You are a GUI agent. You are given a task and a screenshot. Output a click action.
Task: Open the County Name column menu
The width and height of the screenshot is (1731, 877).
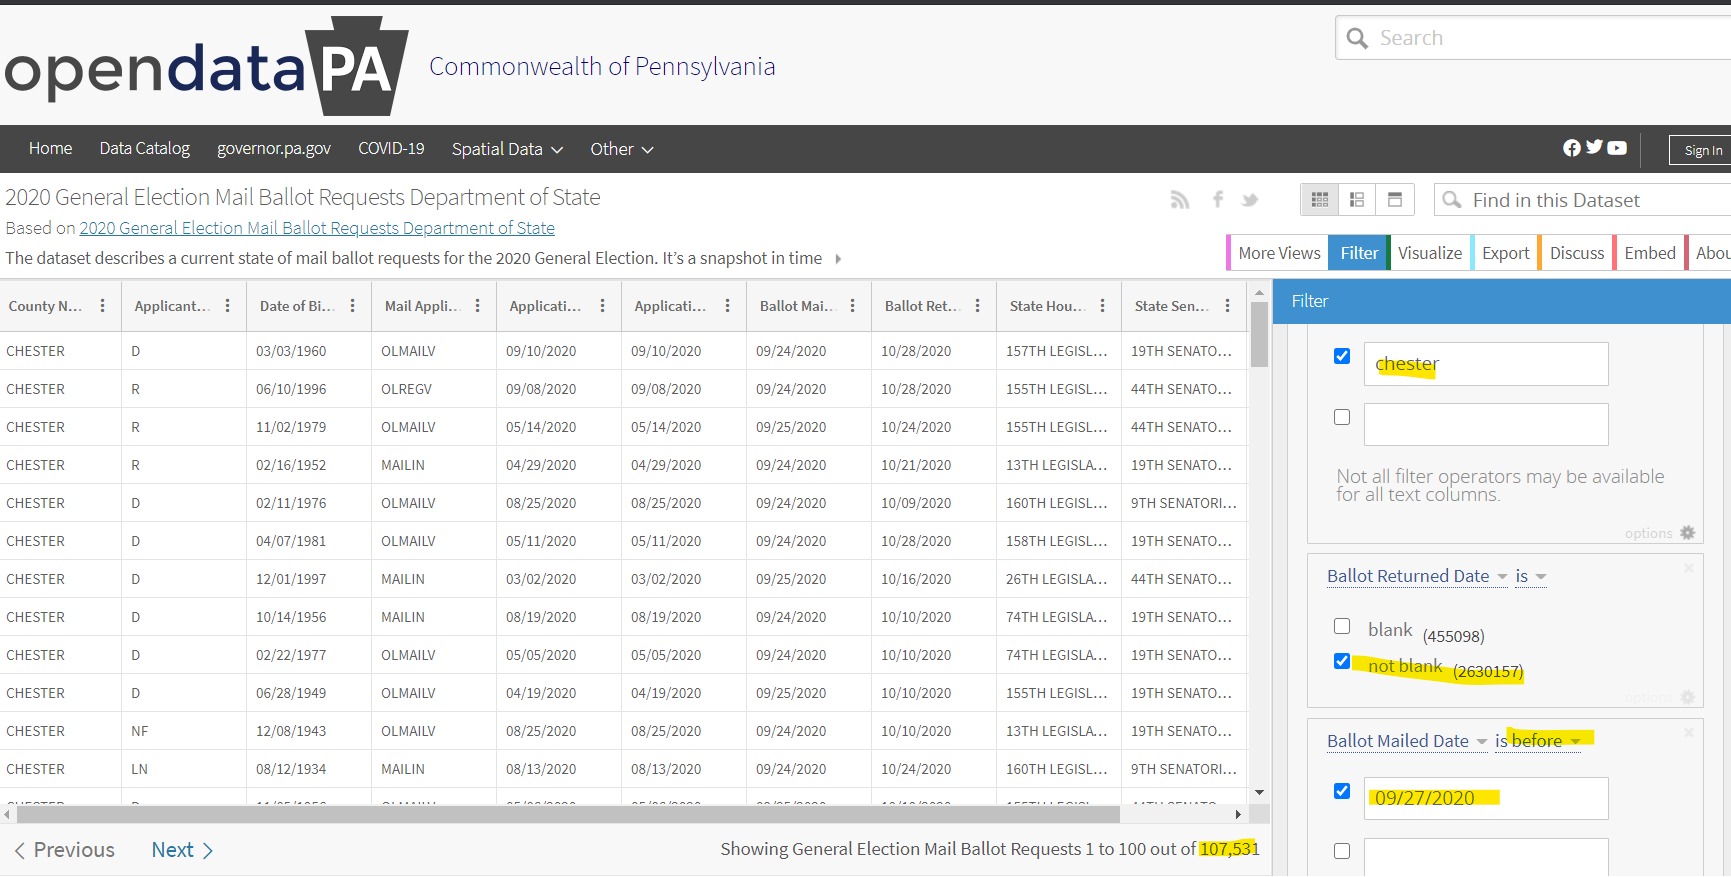[x=102, y=306]
